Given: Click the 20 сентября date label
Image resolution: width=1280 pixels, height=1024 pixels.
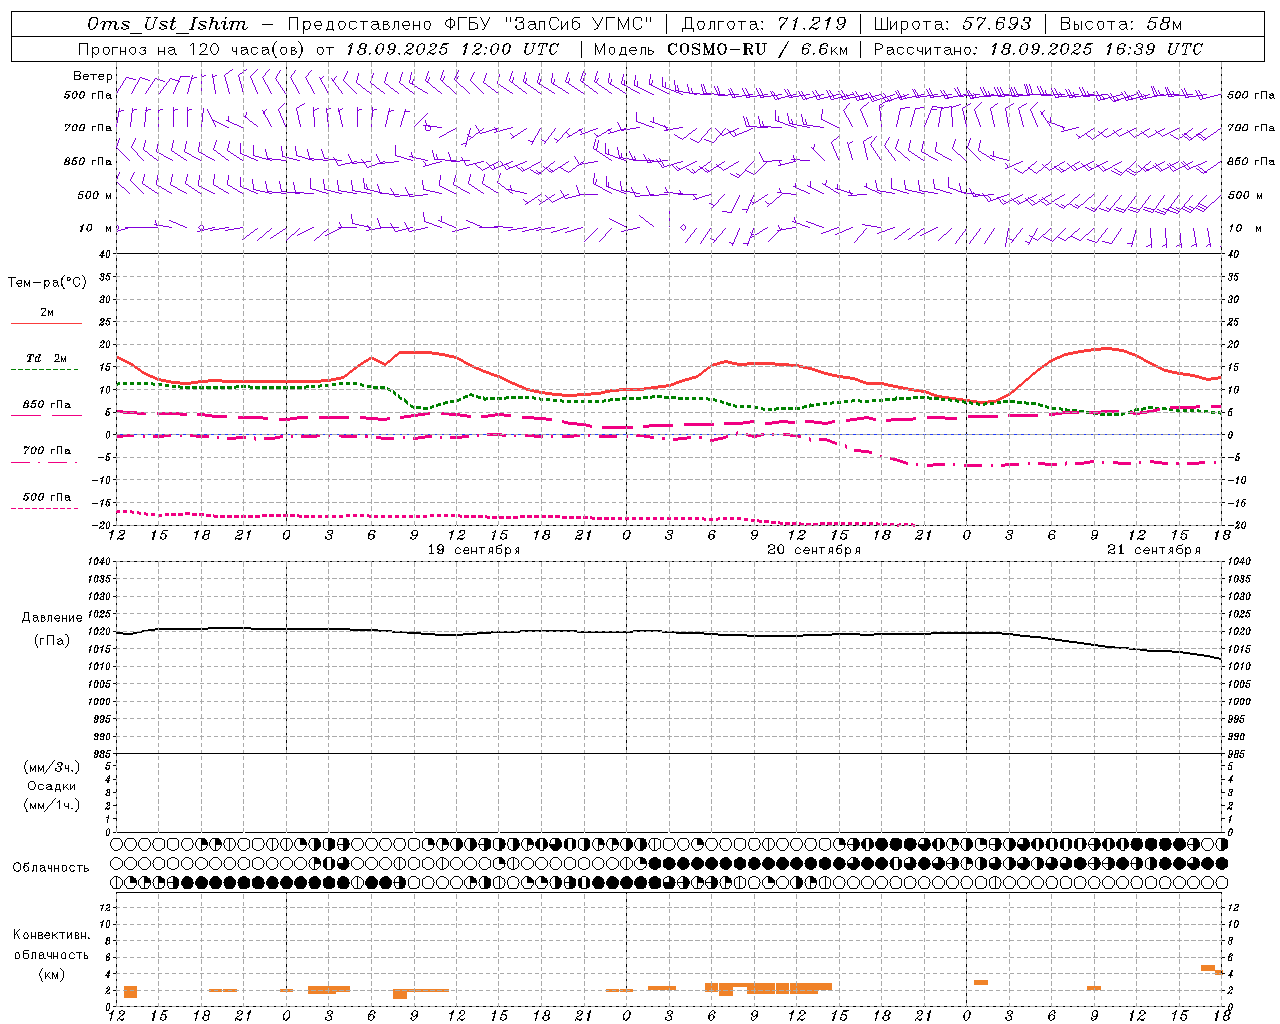Looking at the screenshot, I should tap(814, 550).
